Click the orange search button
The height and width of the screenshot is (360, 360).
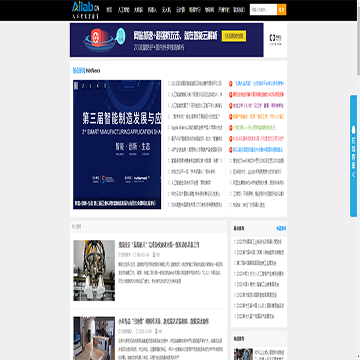click(x=282, y=10)
